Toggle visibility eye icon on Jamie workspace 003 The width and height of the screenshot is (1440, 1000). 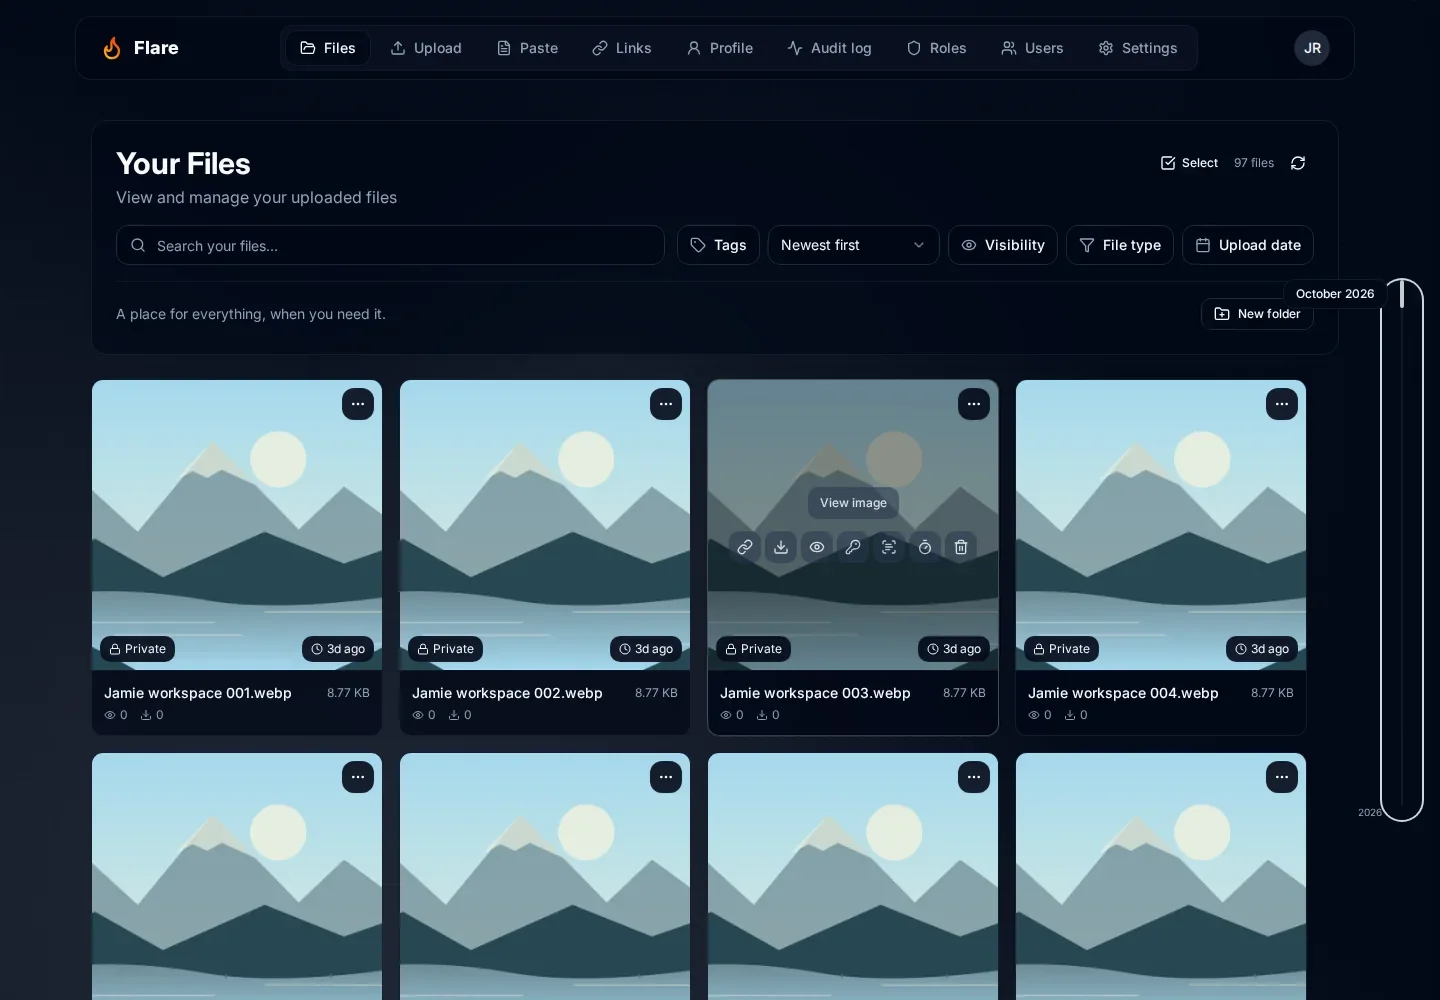click(x=817, y=547)
